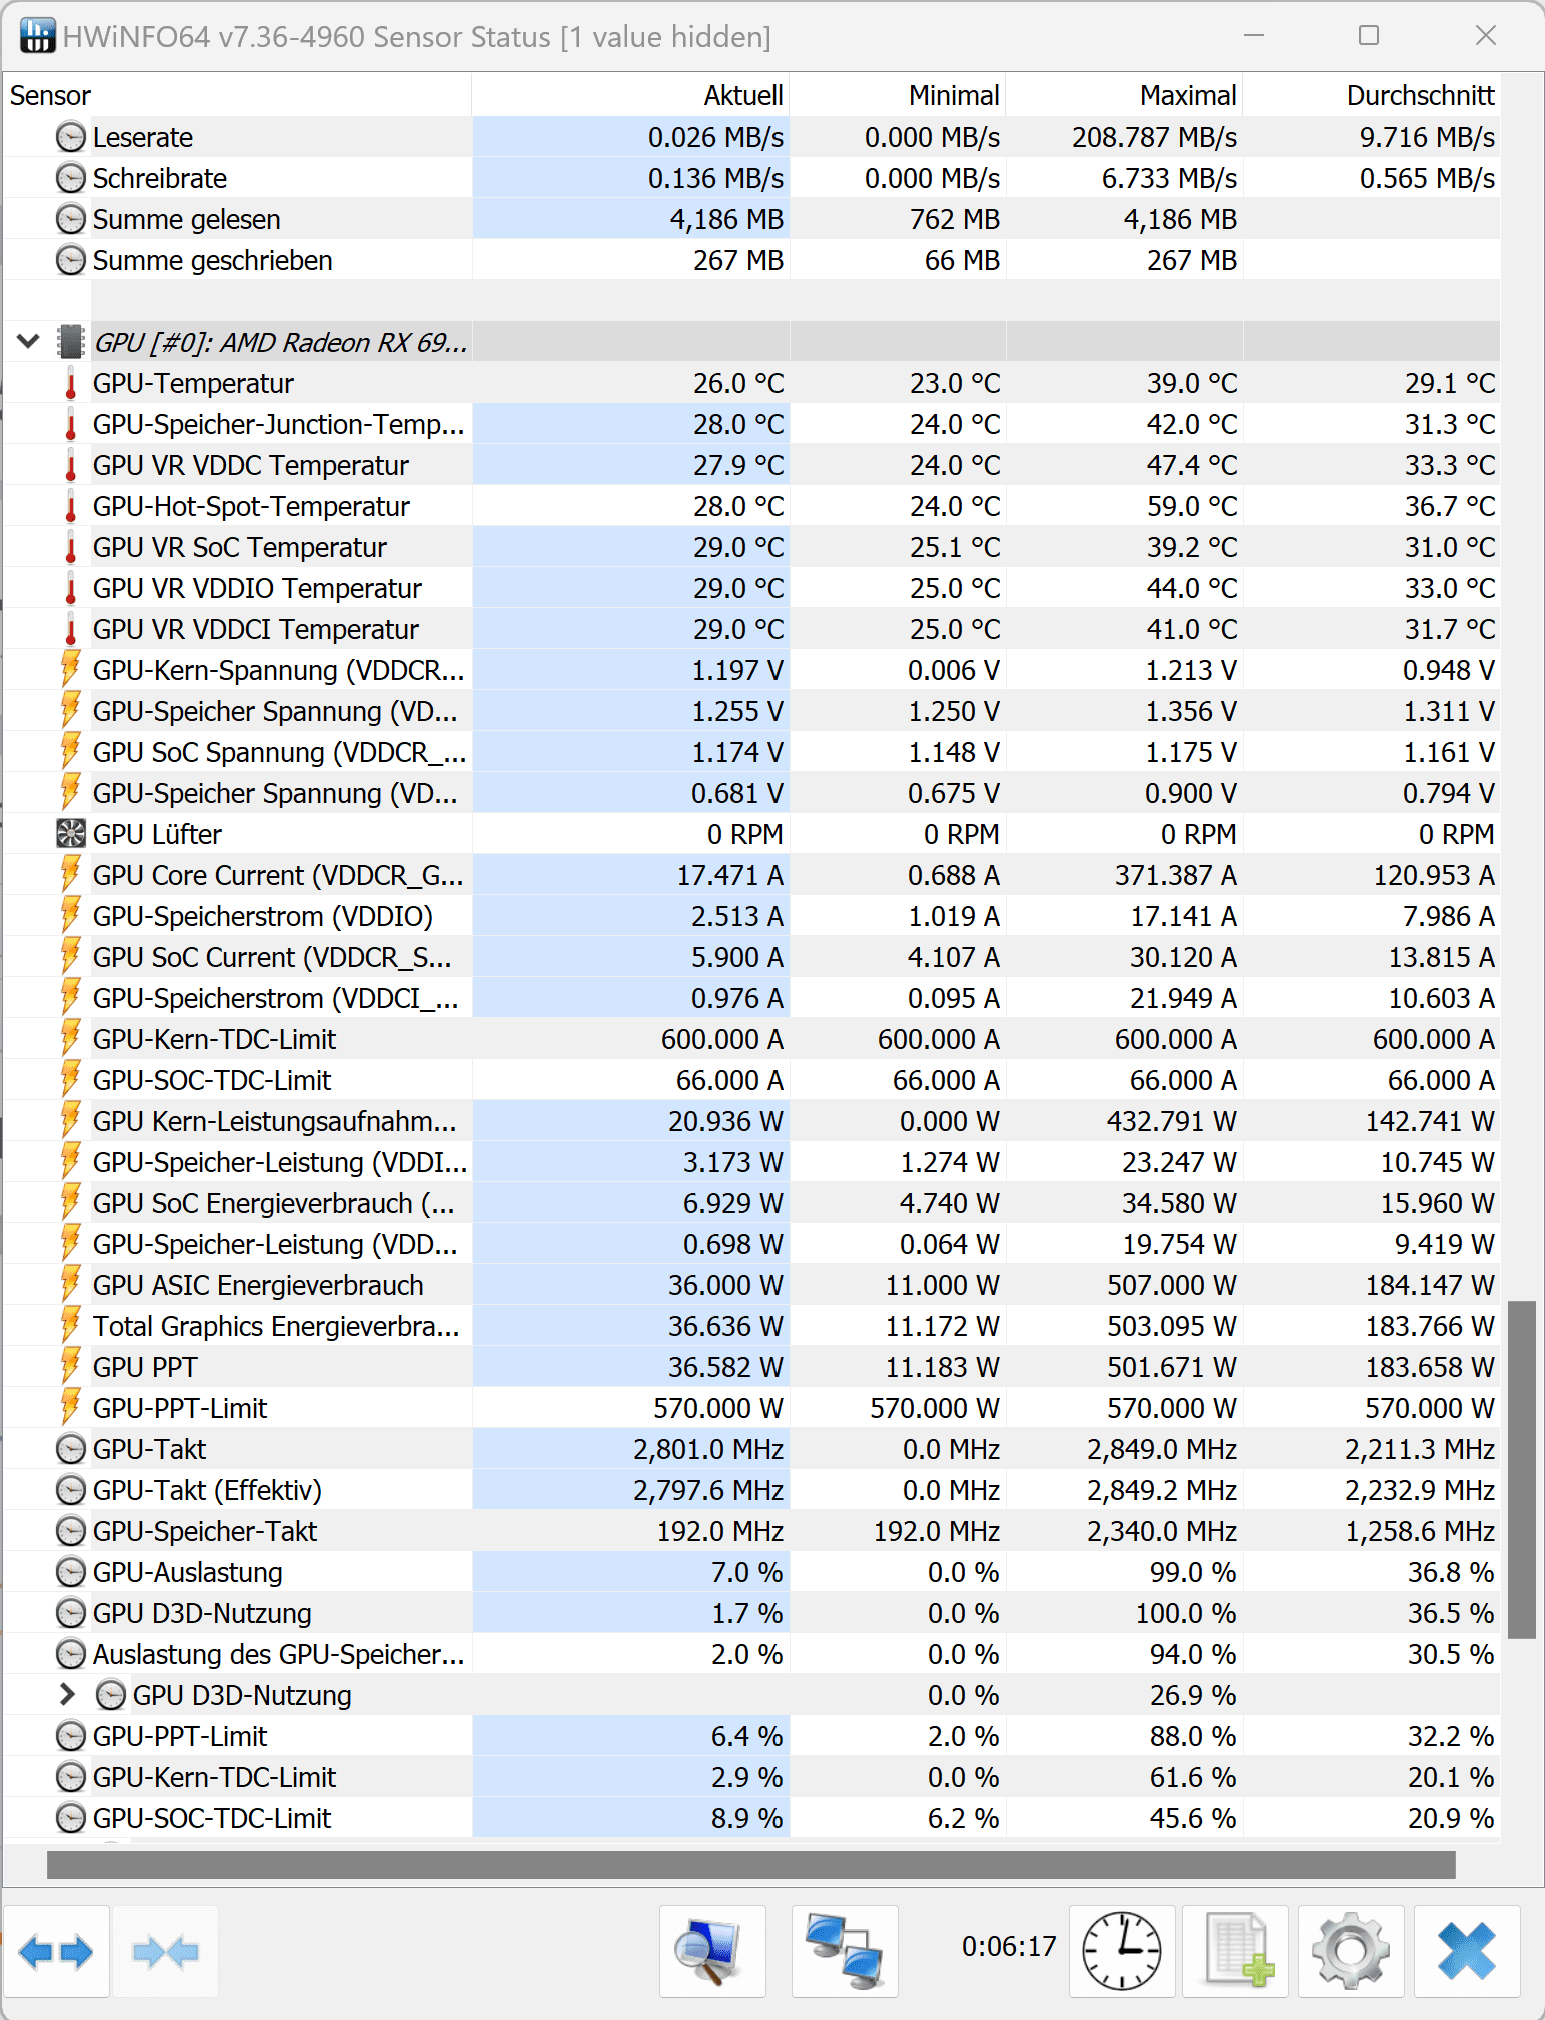Viewport: 1545px width, 2020px height.
Task: Click lightning icon beside GPU-PPT-Limit watts row
Action: (70, 1407)
